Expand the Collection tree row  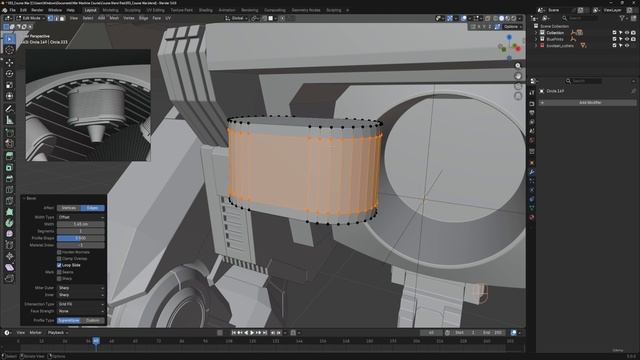(x=536, y=33)
